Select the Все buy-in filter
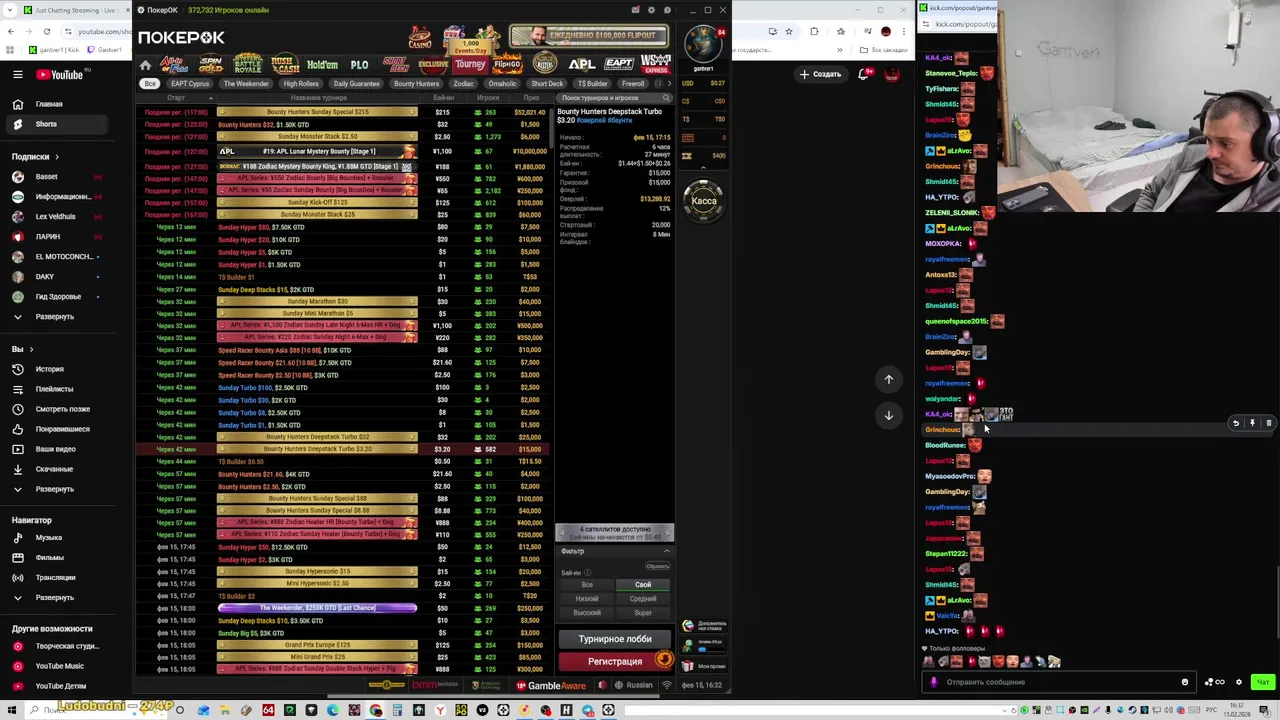This screenshot has width=1280, height=720. click(587, 585)
